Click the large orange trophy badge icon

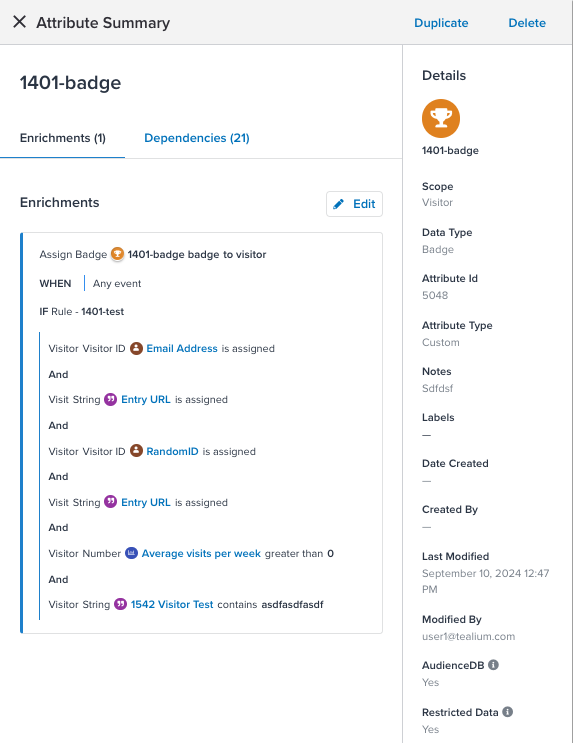tap(441, 118)
